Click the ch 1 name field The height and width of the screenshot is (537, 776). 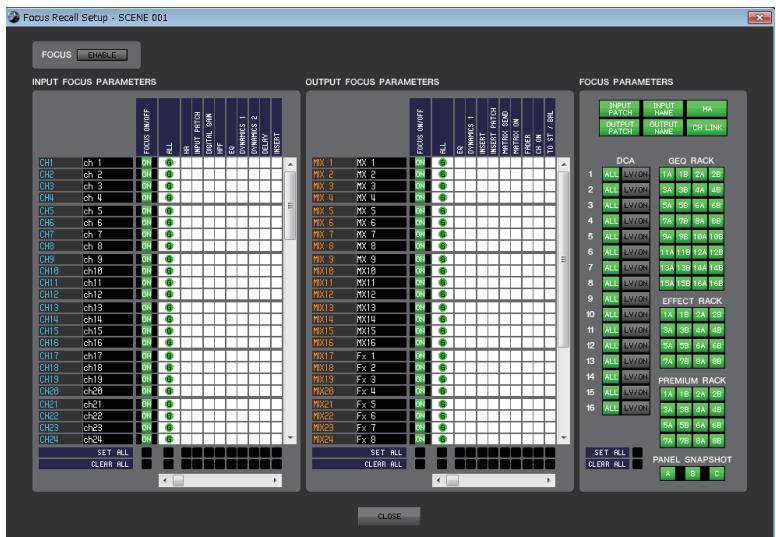click(x=108, y=162)
